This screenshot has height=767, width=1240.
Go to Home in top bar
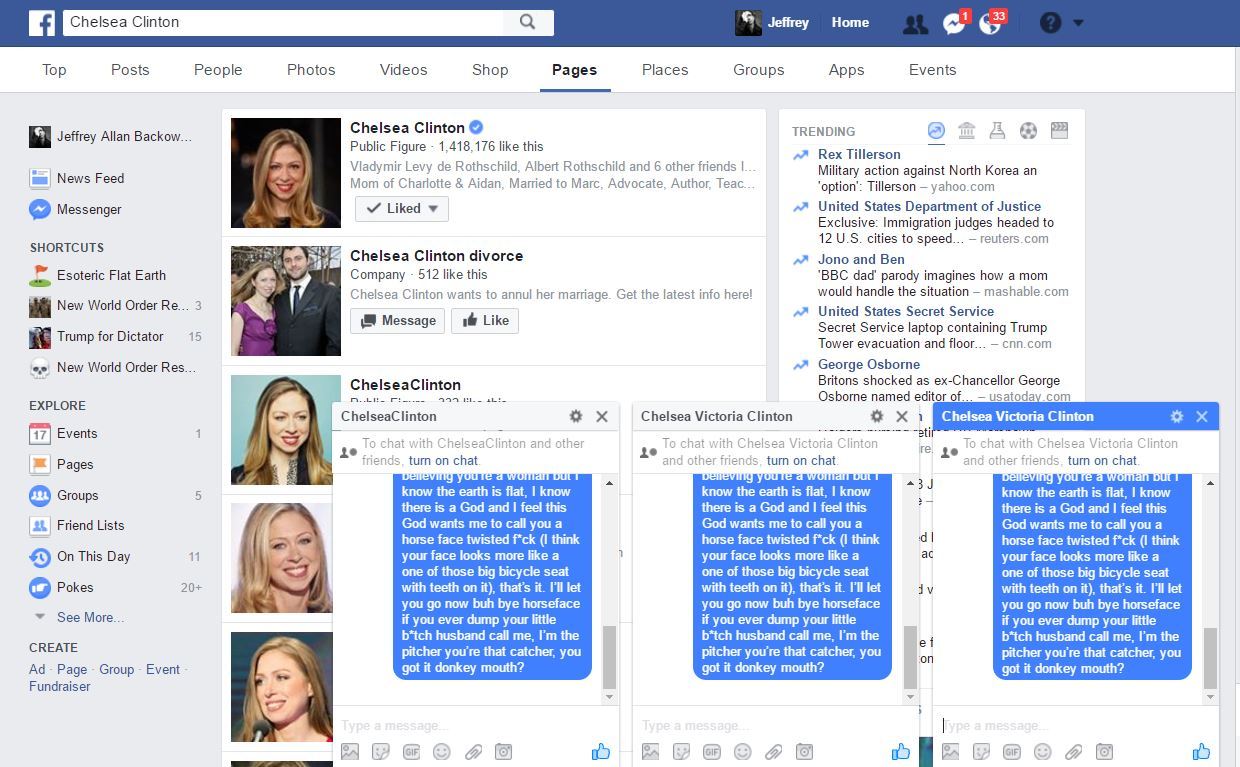tap(850, 23)
